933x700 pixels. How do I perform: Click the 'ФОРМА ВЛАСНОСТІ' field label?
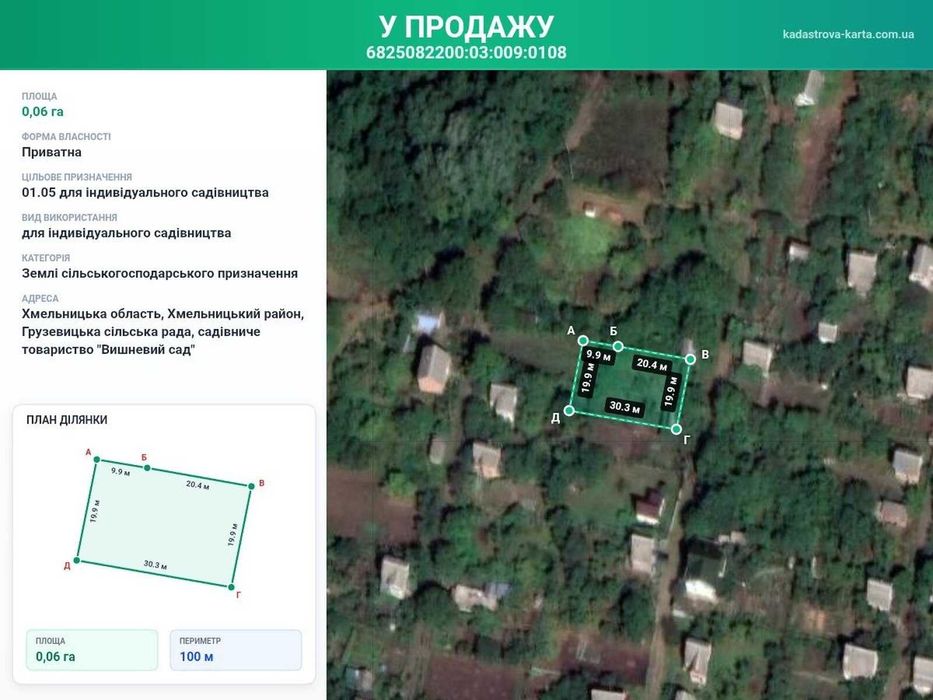(x=66, y=136)
